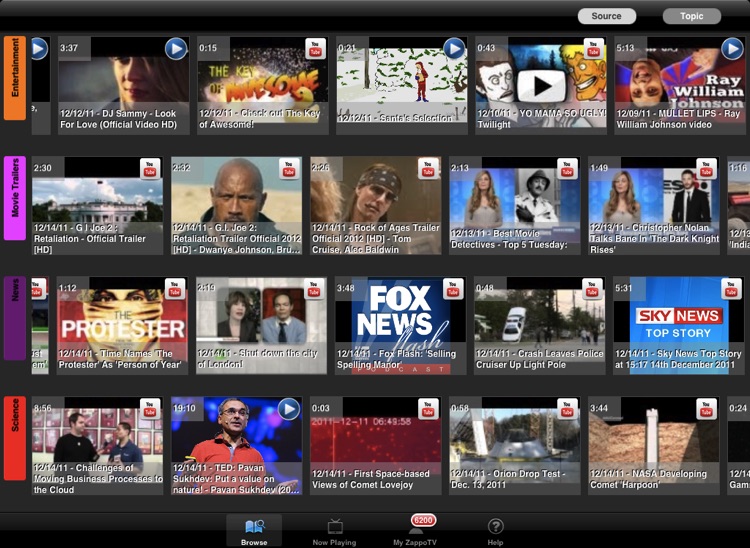Select the News category label
Viewport: 750px width, 548px height.
point(15,318)
